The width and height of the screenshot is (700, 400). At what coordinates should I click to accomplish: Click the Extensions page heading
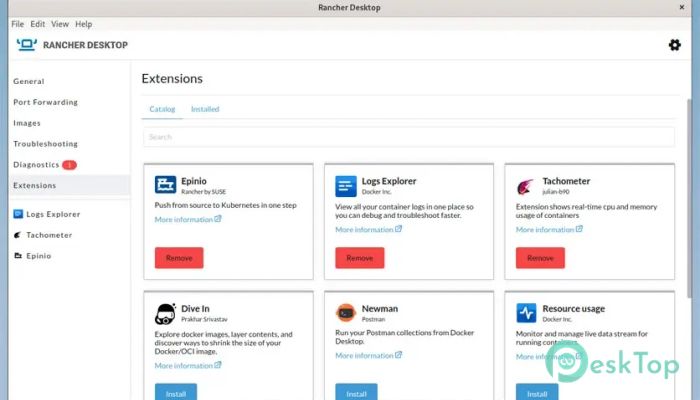172,79
